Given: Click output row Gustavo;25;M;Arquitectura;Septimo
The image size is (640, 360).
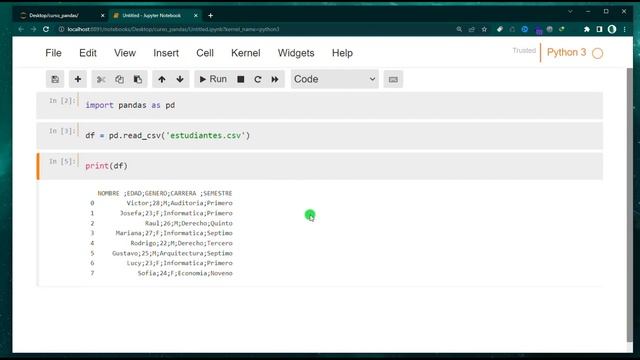Looking at the screenshot, I should click(x=172, y=253).
